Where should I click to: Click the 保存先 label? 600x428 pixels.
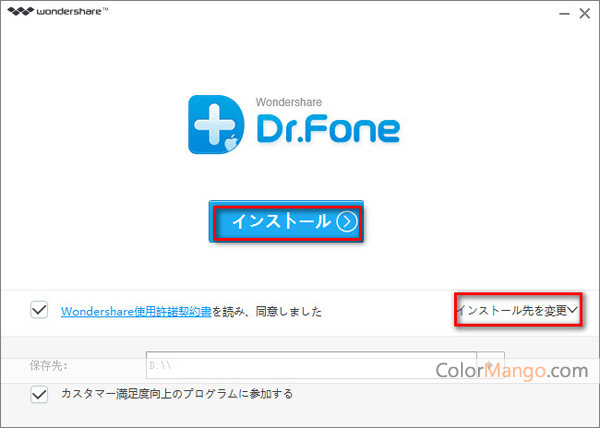click(x=48, y=366)
